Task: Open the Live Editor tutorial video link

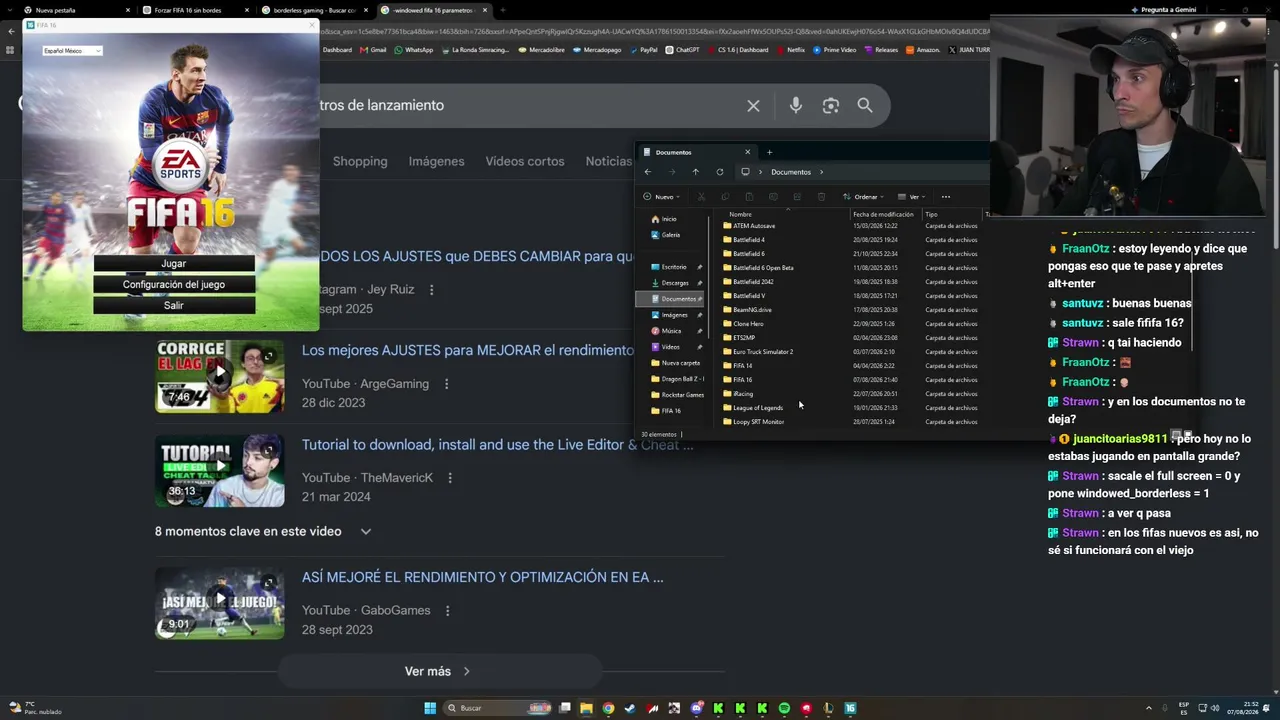Action: point(497,445)
